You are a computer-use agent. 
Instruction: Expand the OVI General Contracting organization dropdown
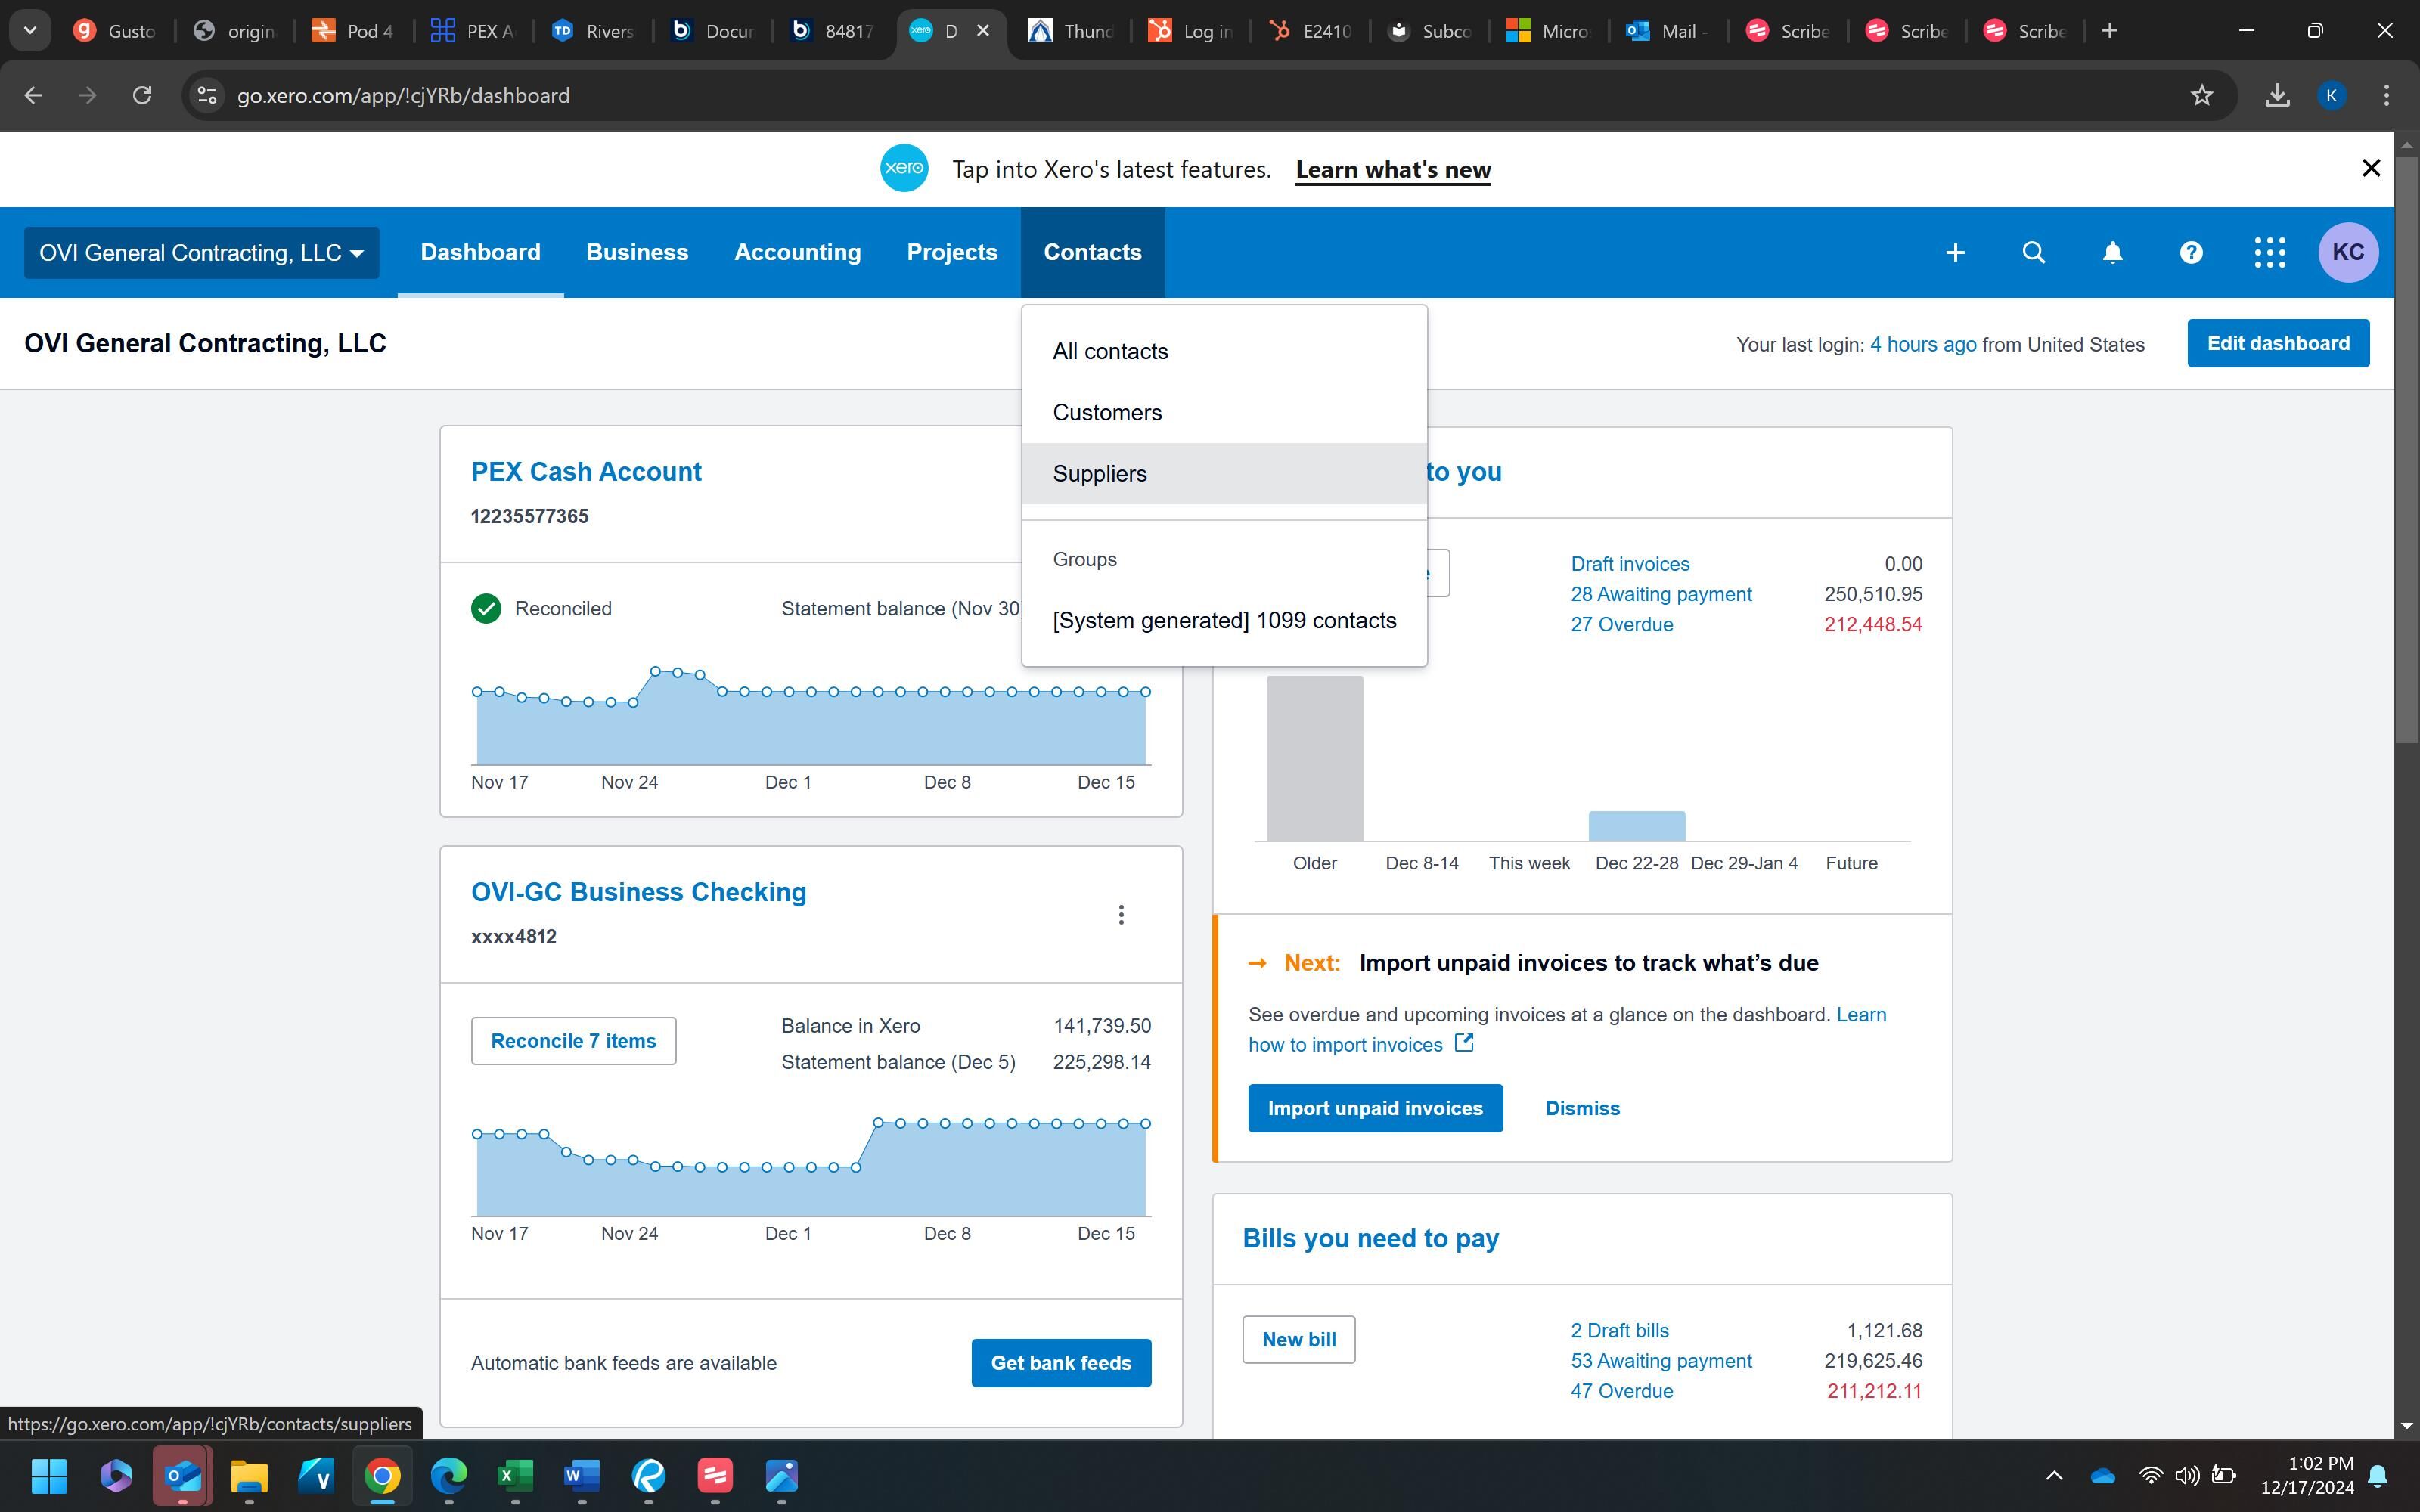[x=201, y=253]
